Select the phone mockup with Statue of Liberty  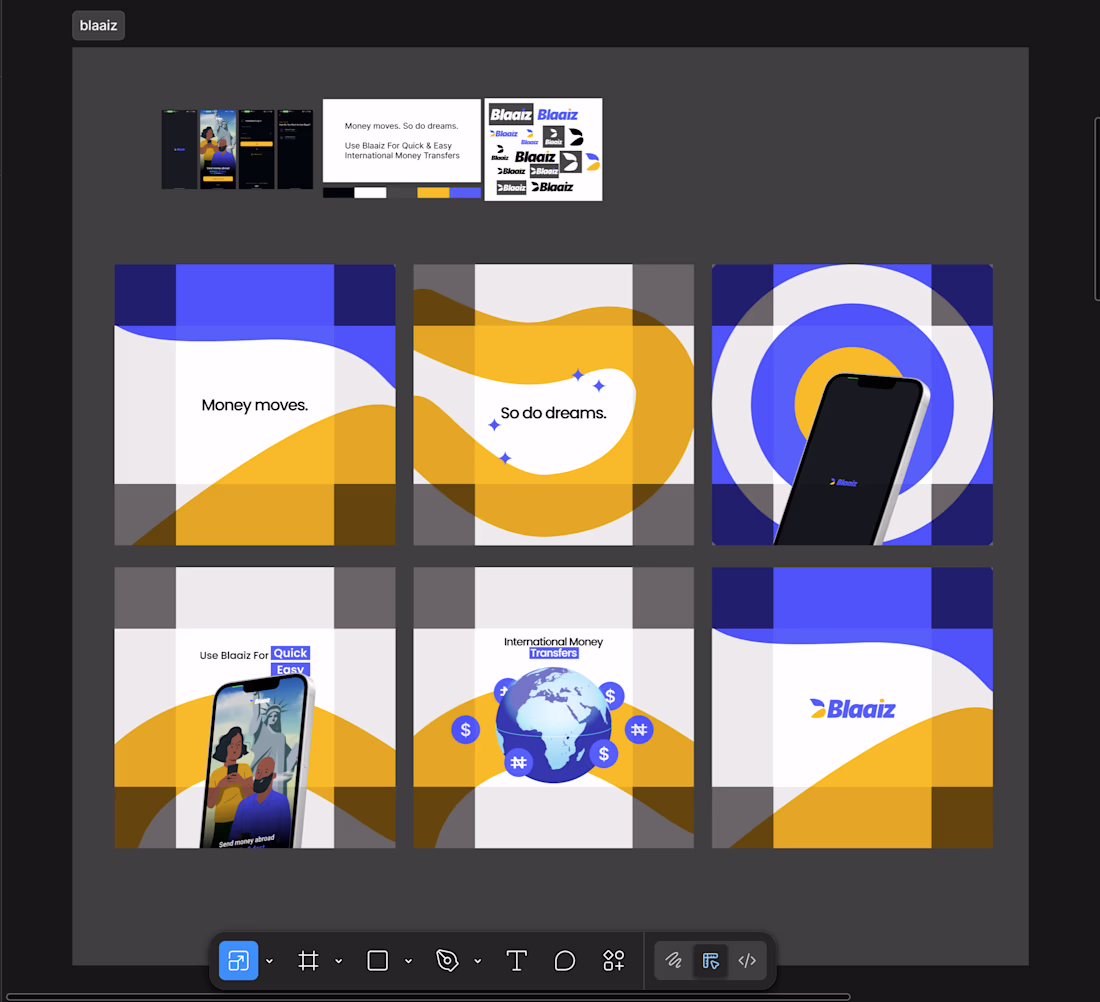pyautogui.click(x=256, y=761)
